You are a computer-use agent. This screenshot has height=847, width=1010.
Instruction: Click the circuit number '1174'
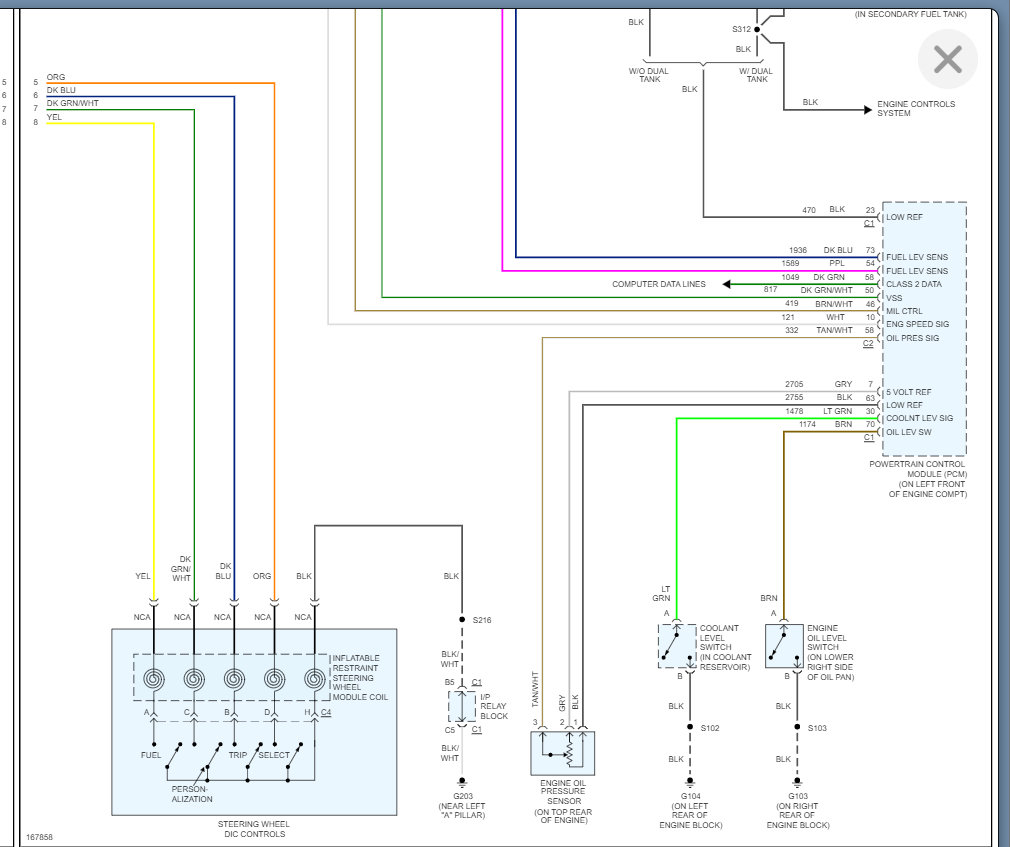807,424
